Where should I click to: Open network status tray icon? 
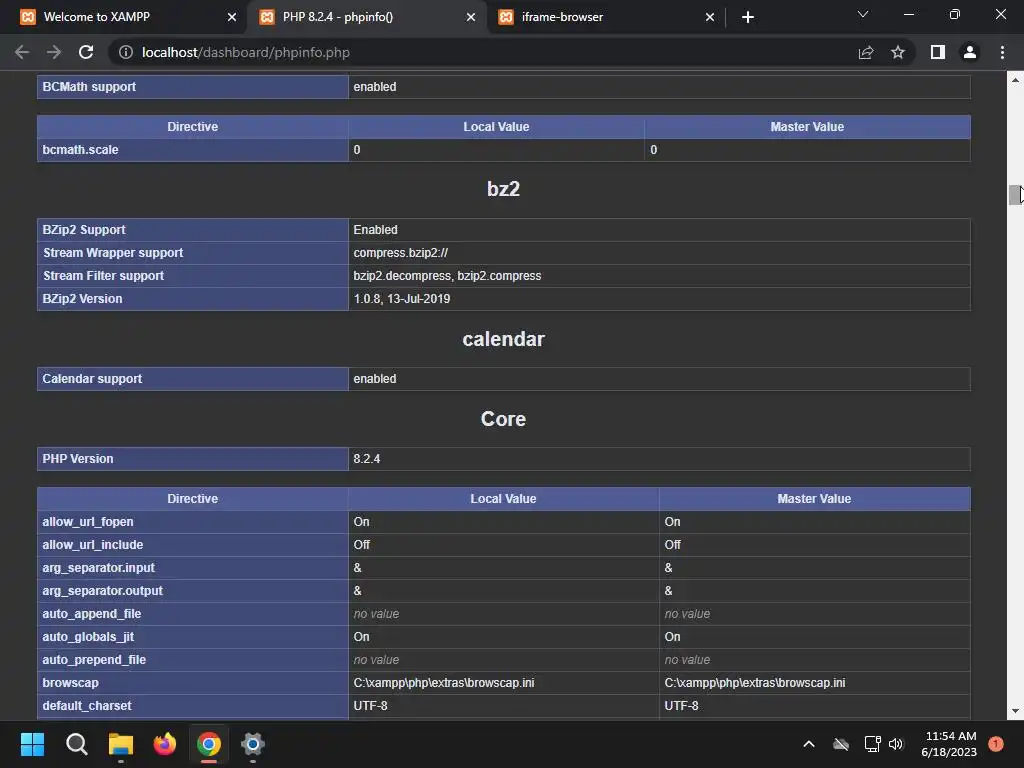click(872, 744)
